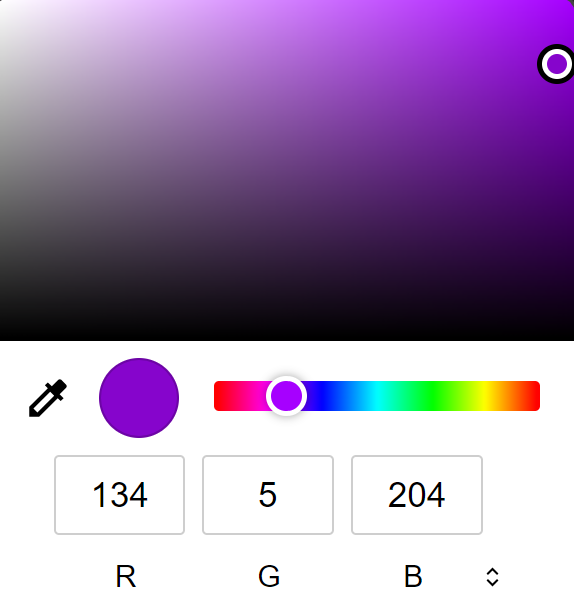Click the R channel label
The width and height of the screenshot is (575, 610).
tap(126, 577)
